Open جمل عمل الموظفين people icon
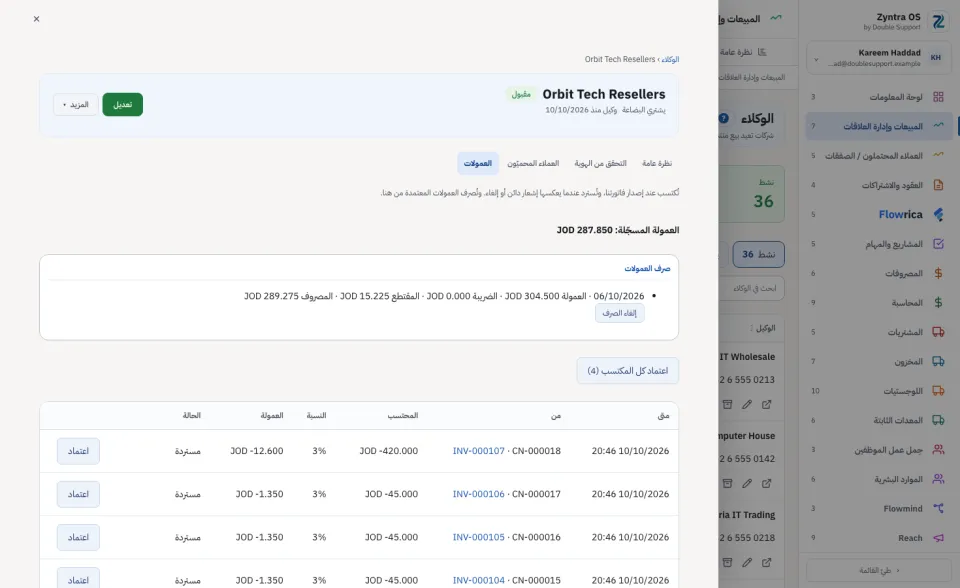The height and width of the screenshot is (588, 960). (x=938, y=450)
